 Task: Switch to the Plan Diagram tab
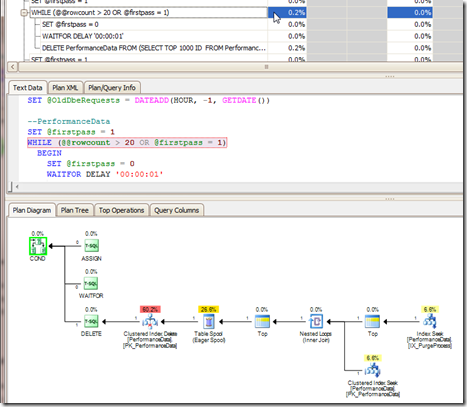pos(32,210)
